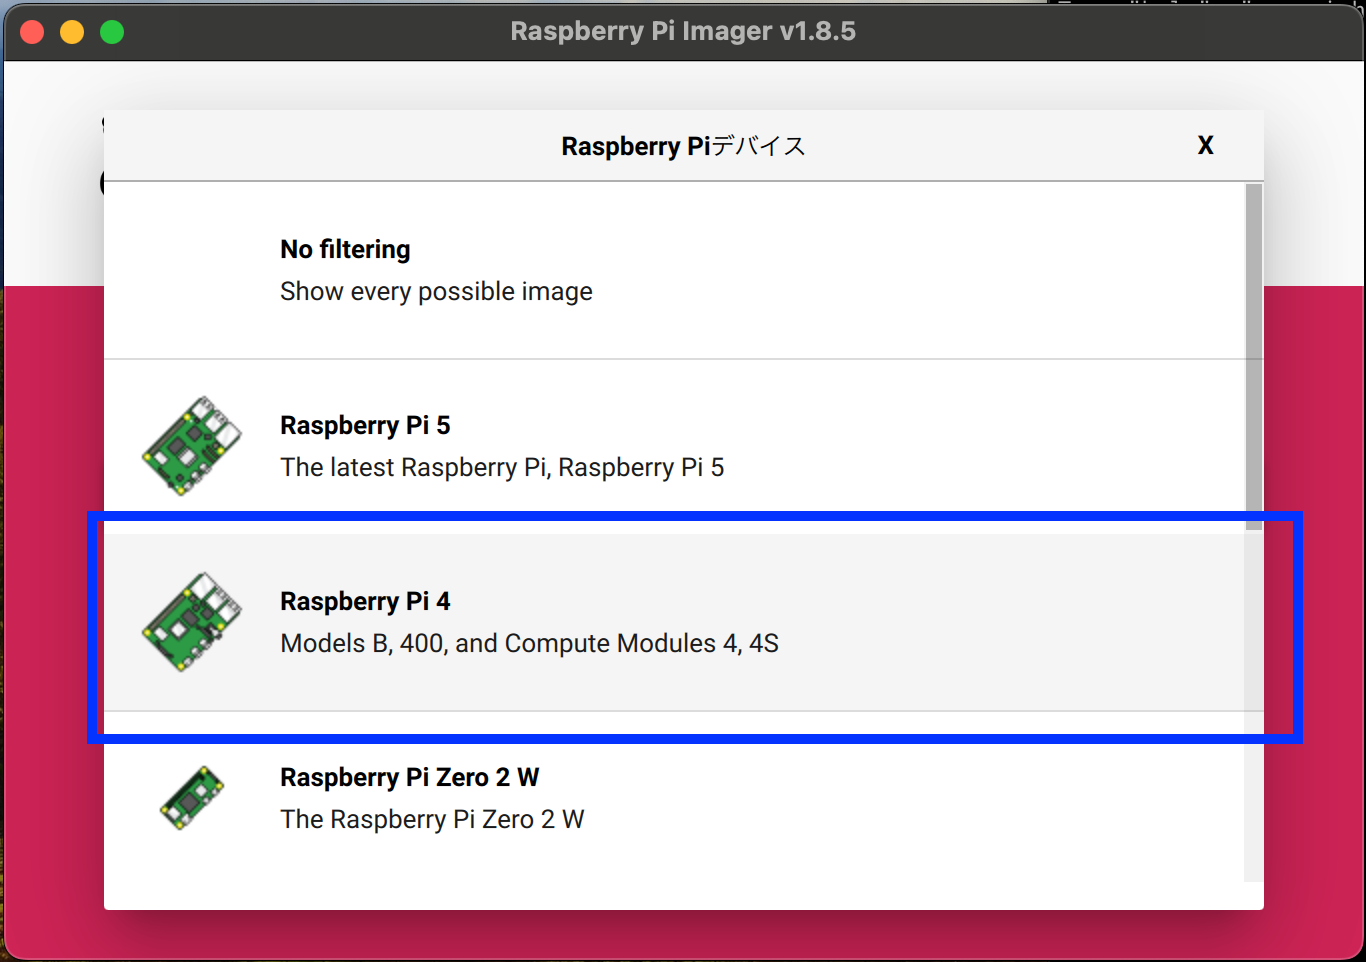Click the scrollbar track below the thumb
The height and width of the screenshot is (962, 1366).
click(1254, 706)
